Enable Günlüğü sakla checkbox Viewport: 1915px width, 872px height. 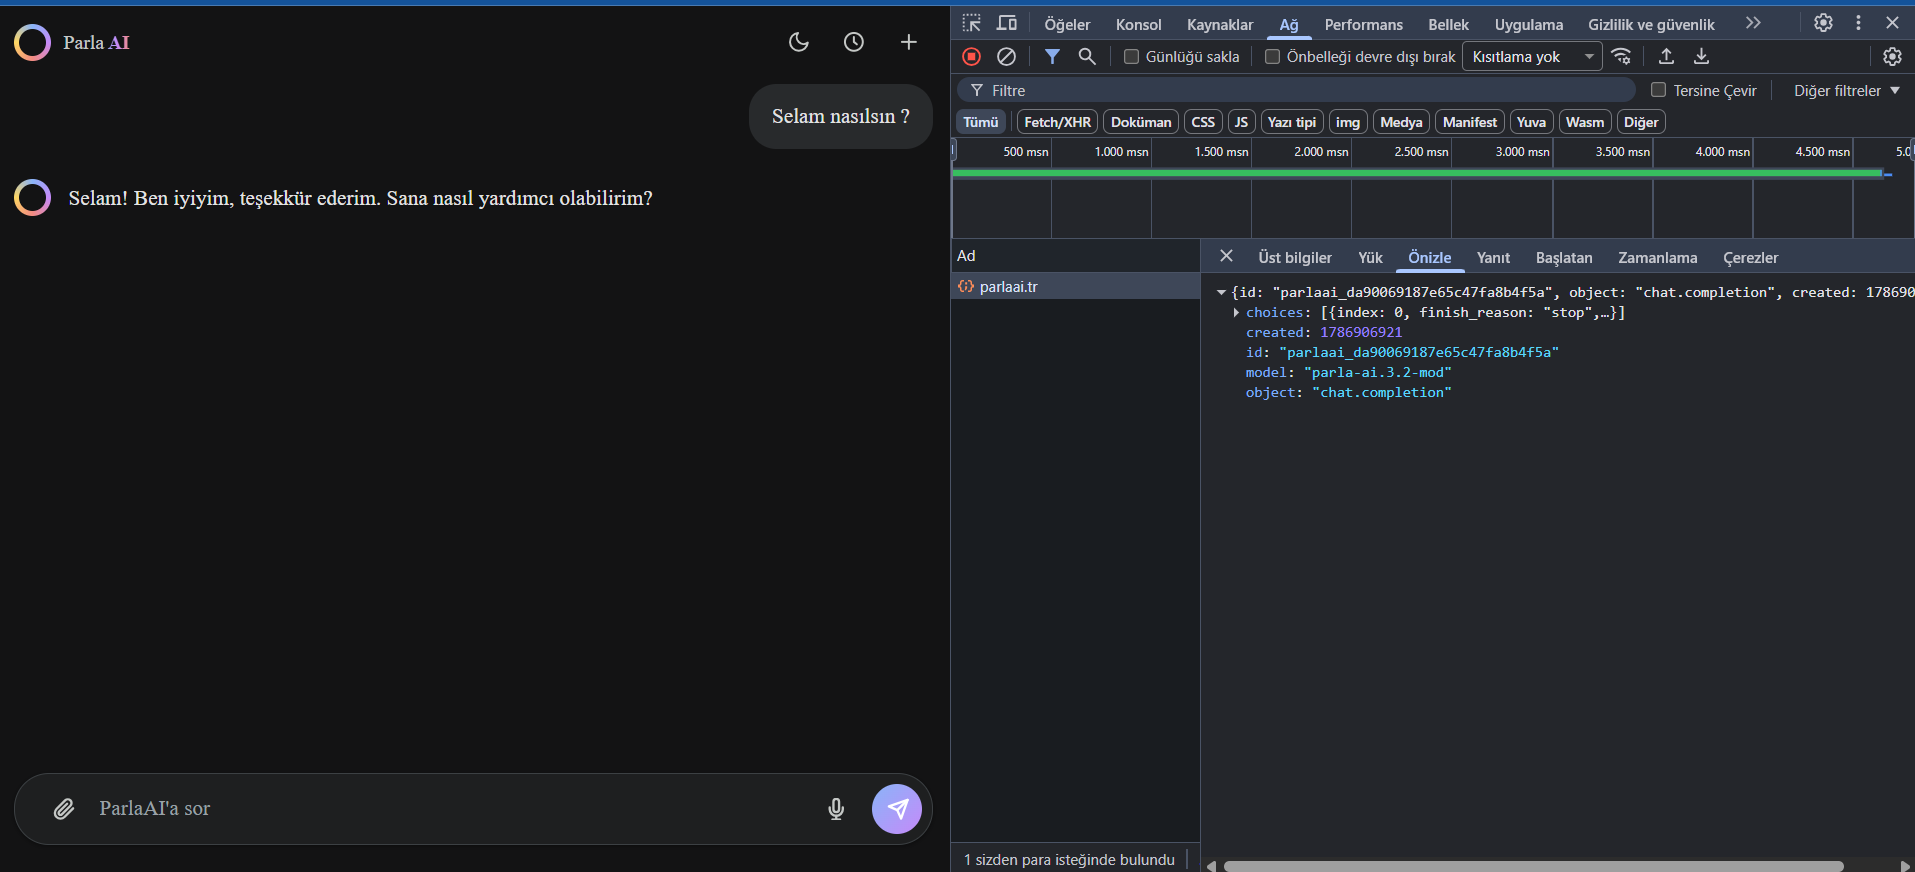pos(1131,57)
